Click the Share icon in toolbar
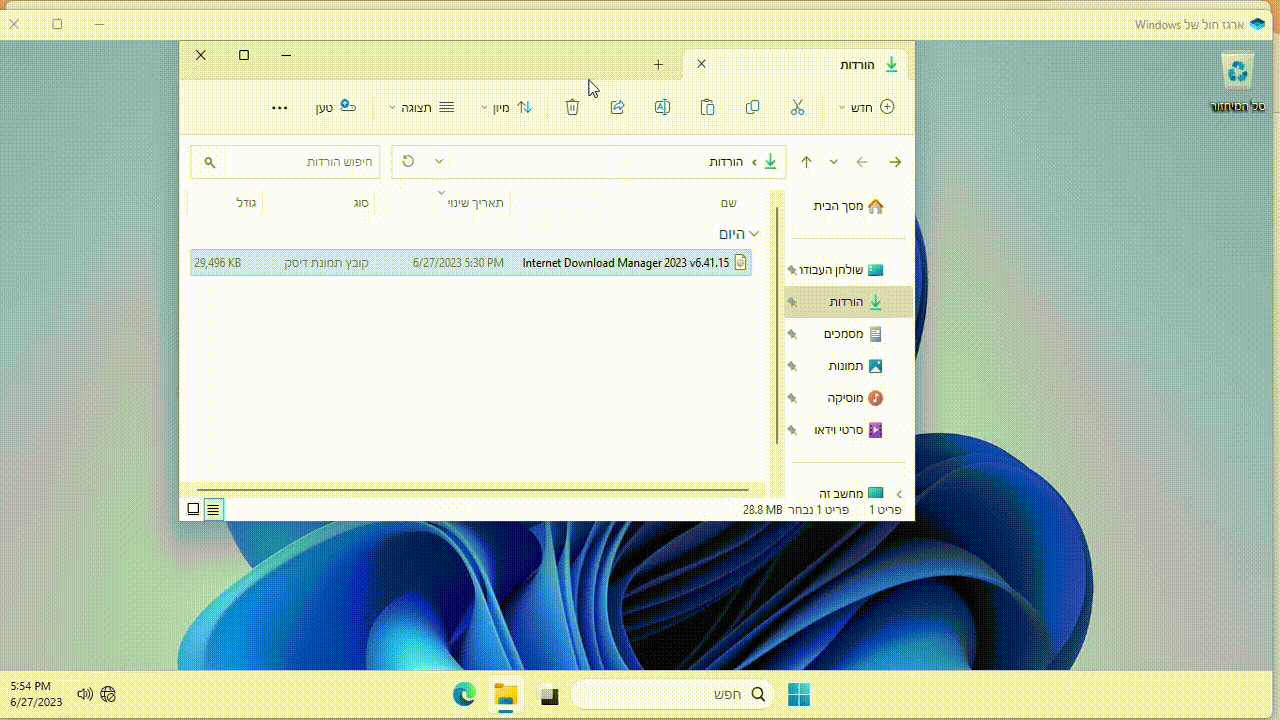 click(x=617, y=107)
